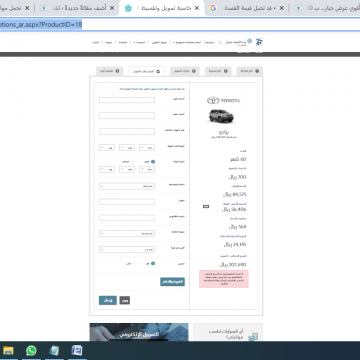The height and width of the screenshot is (360, 360).
Task: Click the blue Send (إرسال) button
Action: coord(108,300)
